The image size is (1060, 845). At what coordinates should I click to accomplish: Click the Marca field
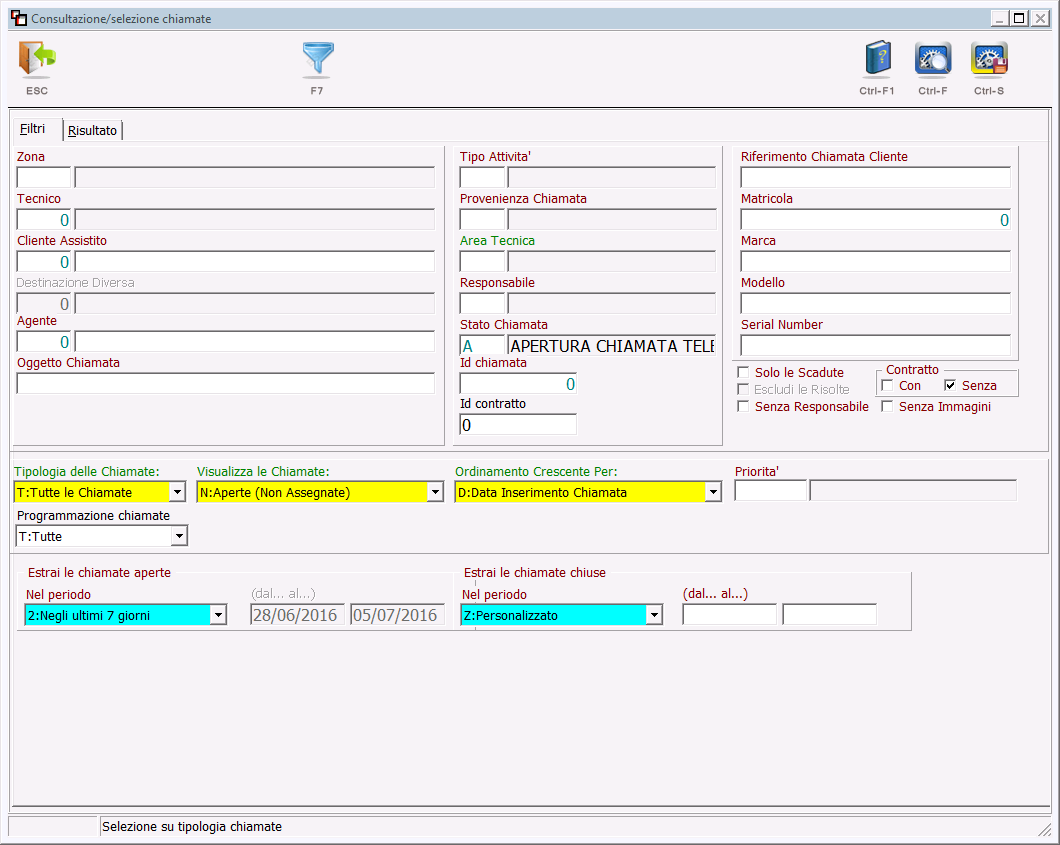click(875, 262)
